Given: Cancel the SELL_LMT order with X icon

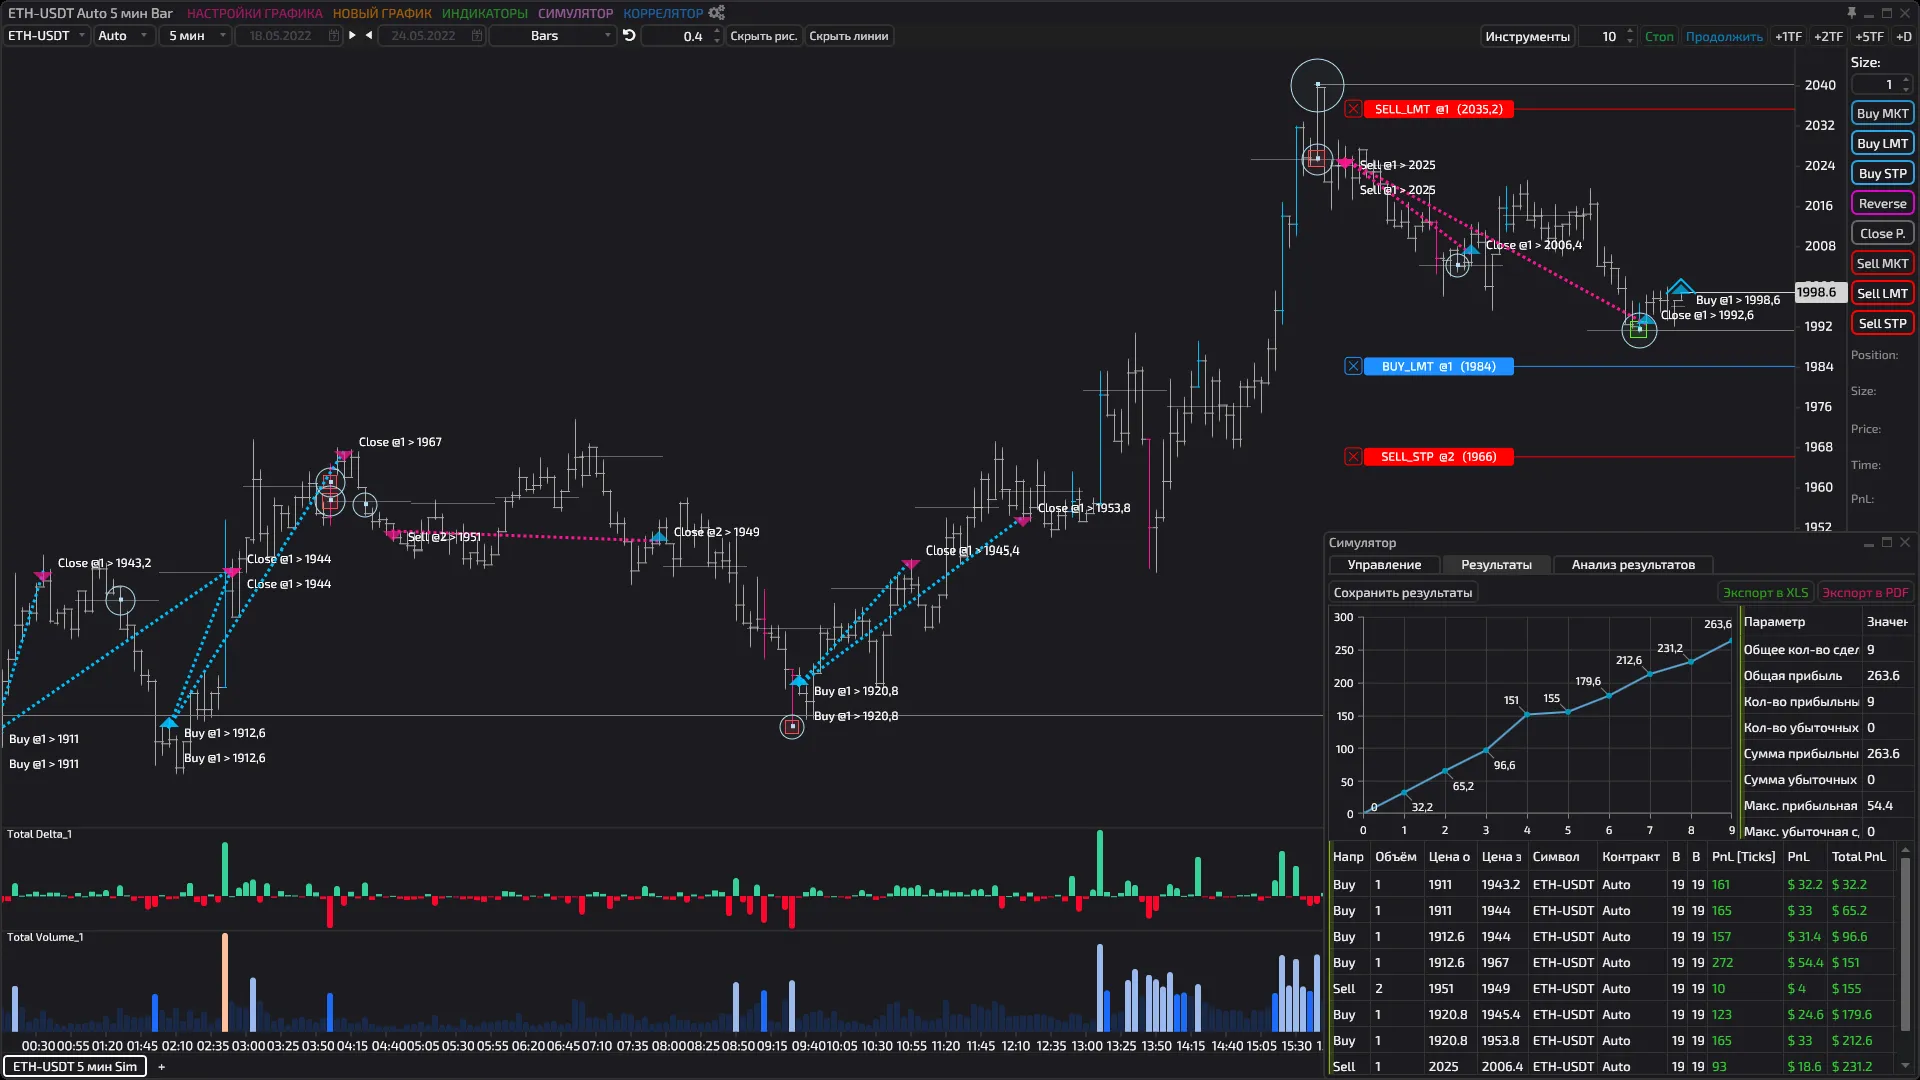Looking at the screenshot, I should (x=1353, y=109).
